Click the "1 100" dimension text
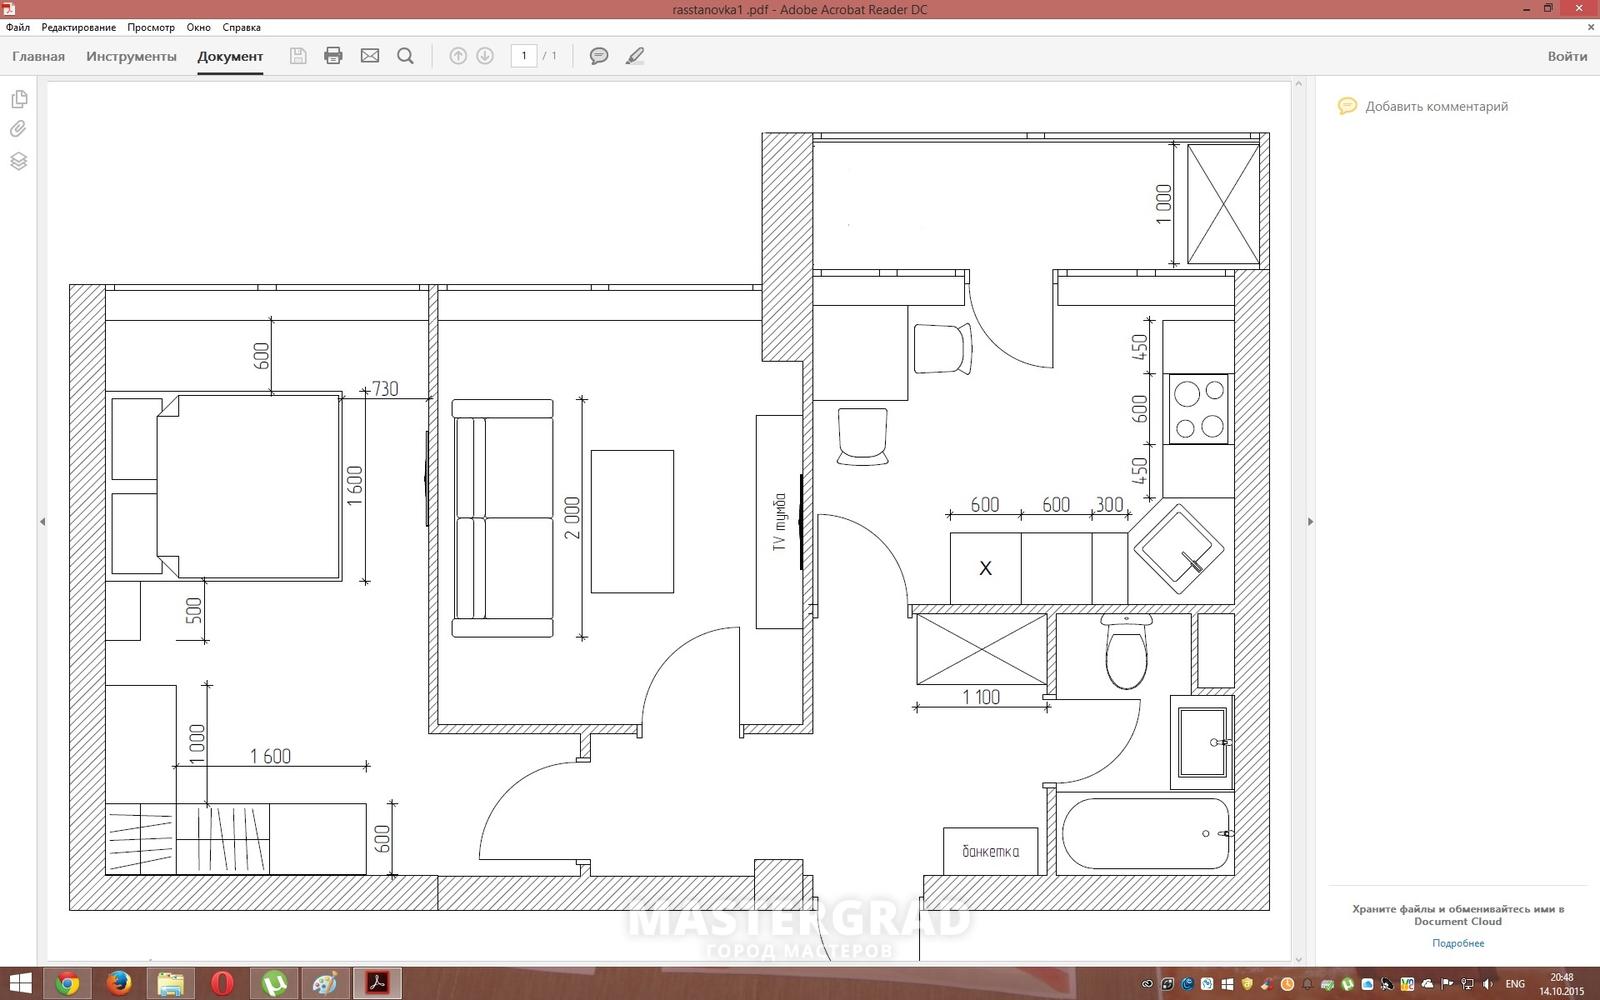Viewport: 1600px width, 1000px height. point(981,697)
